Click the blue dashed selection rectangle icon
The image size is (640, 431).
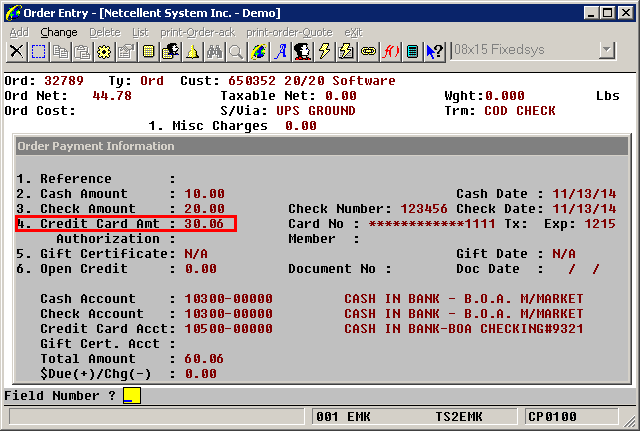38,52
